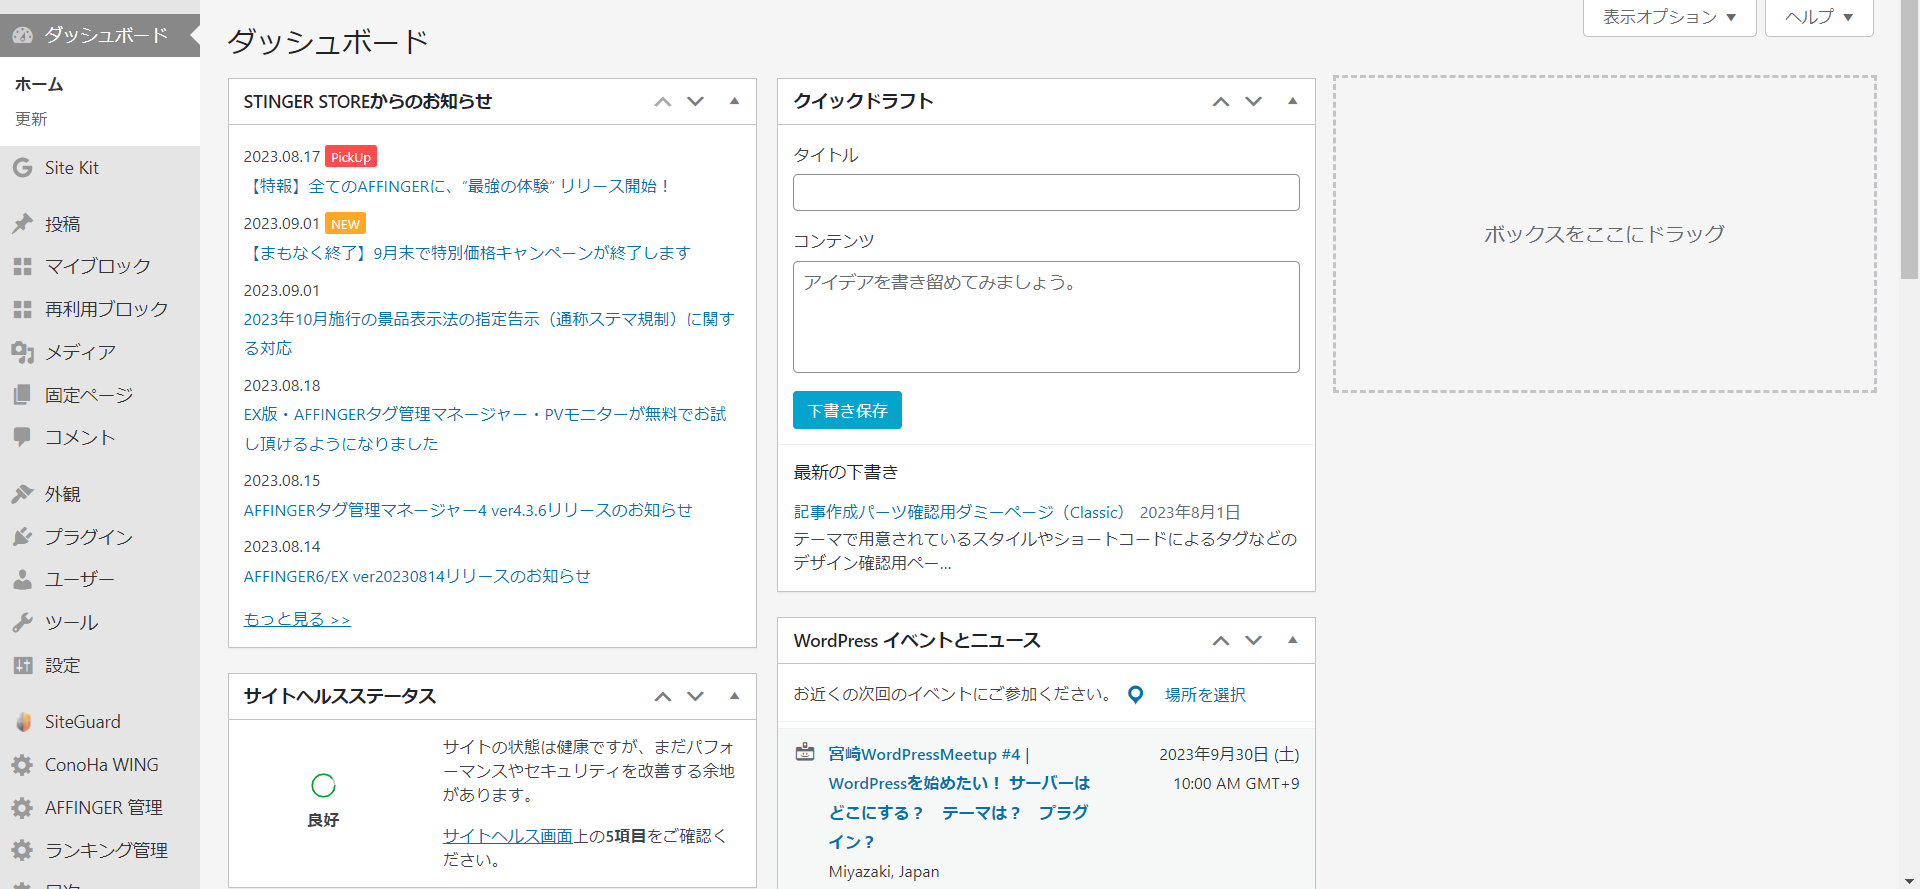Click the pushpin icon for 投稿
The width and height of the screenshot is (1920, 889).
(x=22, y=224)
